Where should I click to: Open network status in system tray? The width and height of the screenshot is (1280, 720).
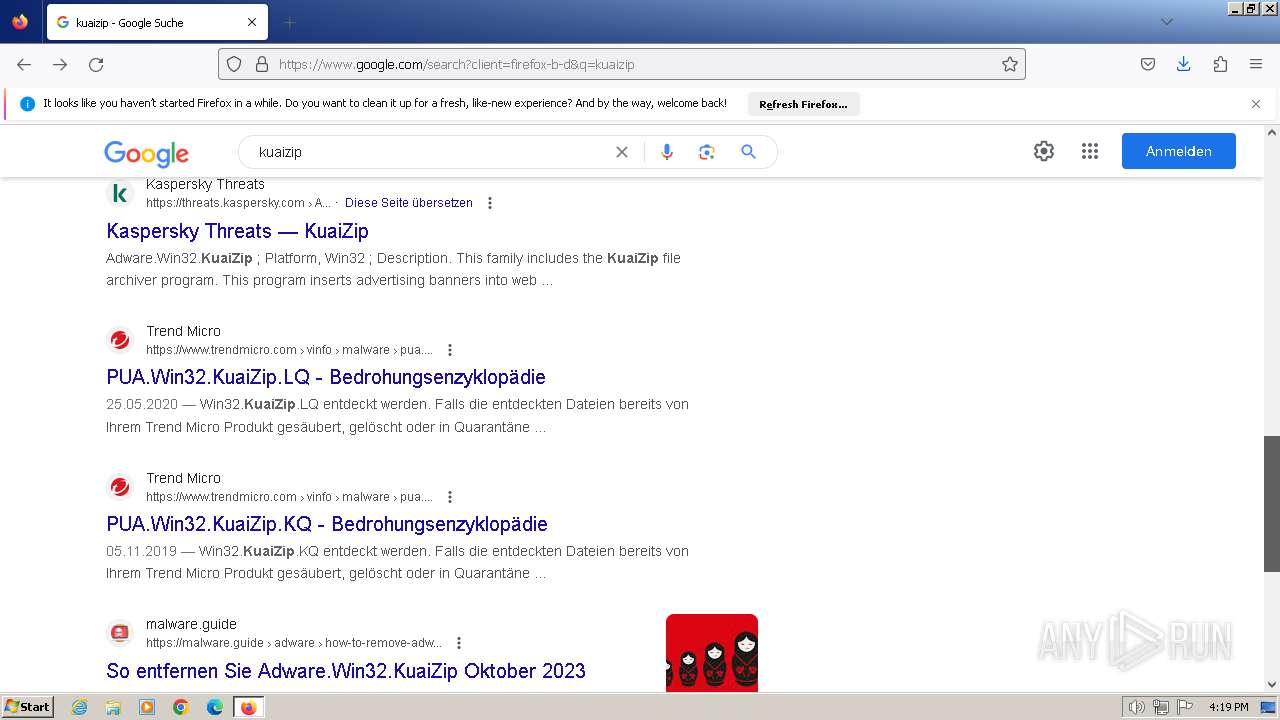pos(1161,707)
